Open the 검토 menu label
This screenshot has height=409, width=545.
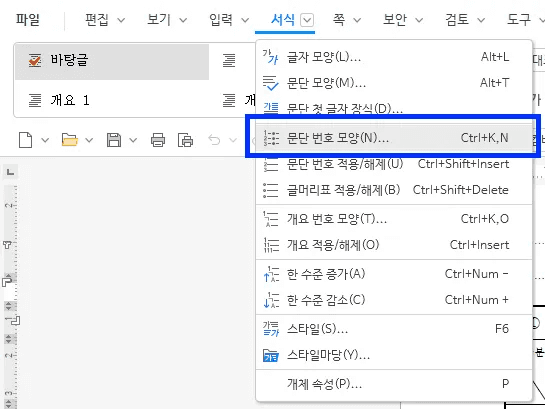pos(457,19)
